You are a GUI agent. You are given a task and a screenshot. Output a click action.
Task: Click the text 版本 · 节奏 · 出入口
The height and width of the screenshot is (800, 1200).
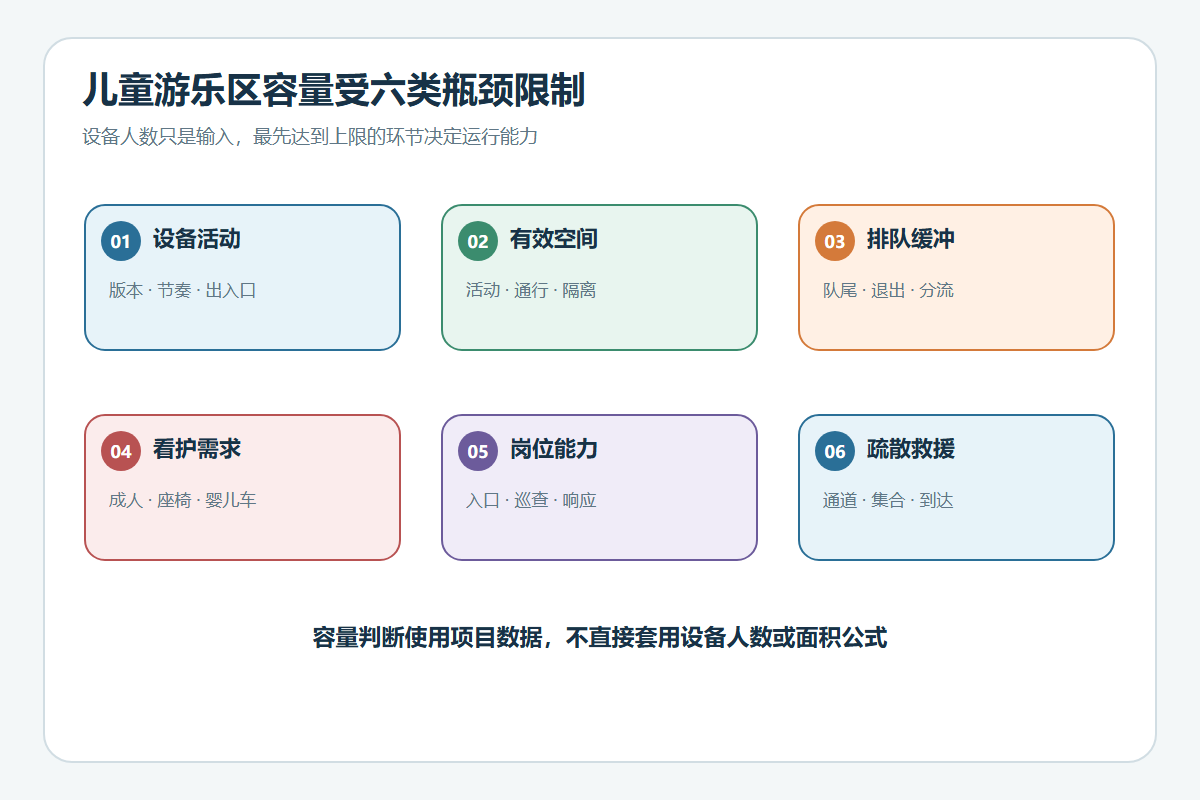coord(183,291)
